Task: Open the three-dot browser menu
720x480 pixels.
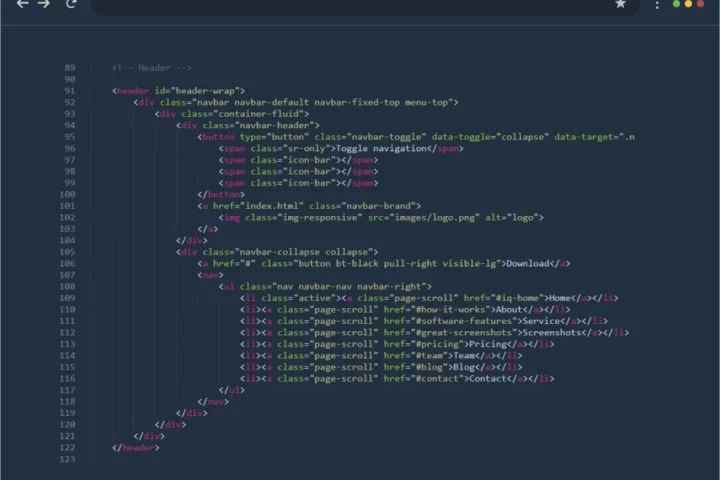Action: click(x=657, y=5)
